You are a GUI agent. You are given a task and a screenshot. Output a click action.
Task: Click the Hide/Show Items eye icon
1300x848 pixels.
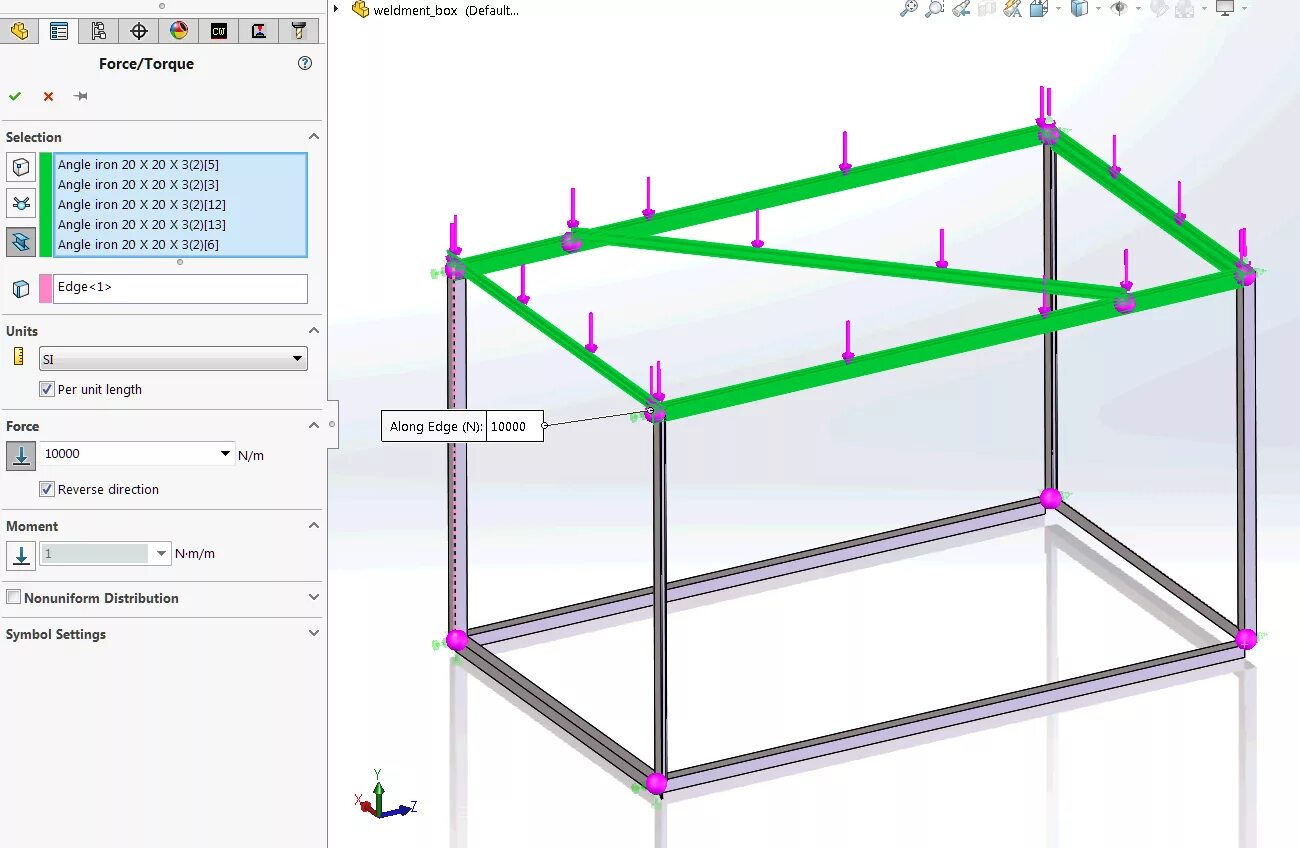coord(1119,9)
